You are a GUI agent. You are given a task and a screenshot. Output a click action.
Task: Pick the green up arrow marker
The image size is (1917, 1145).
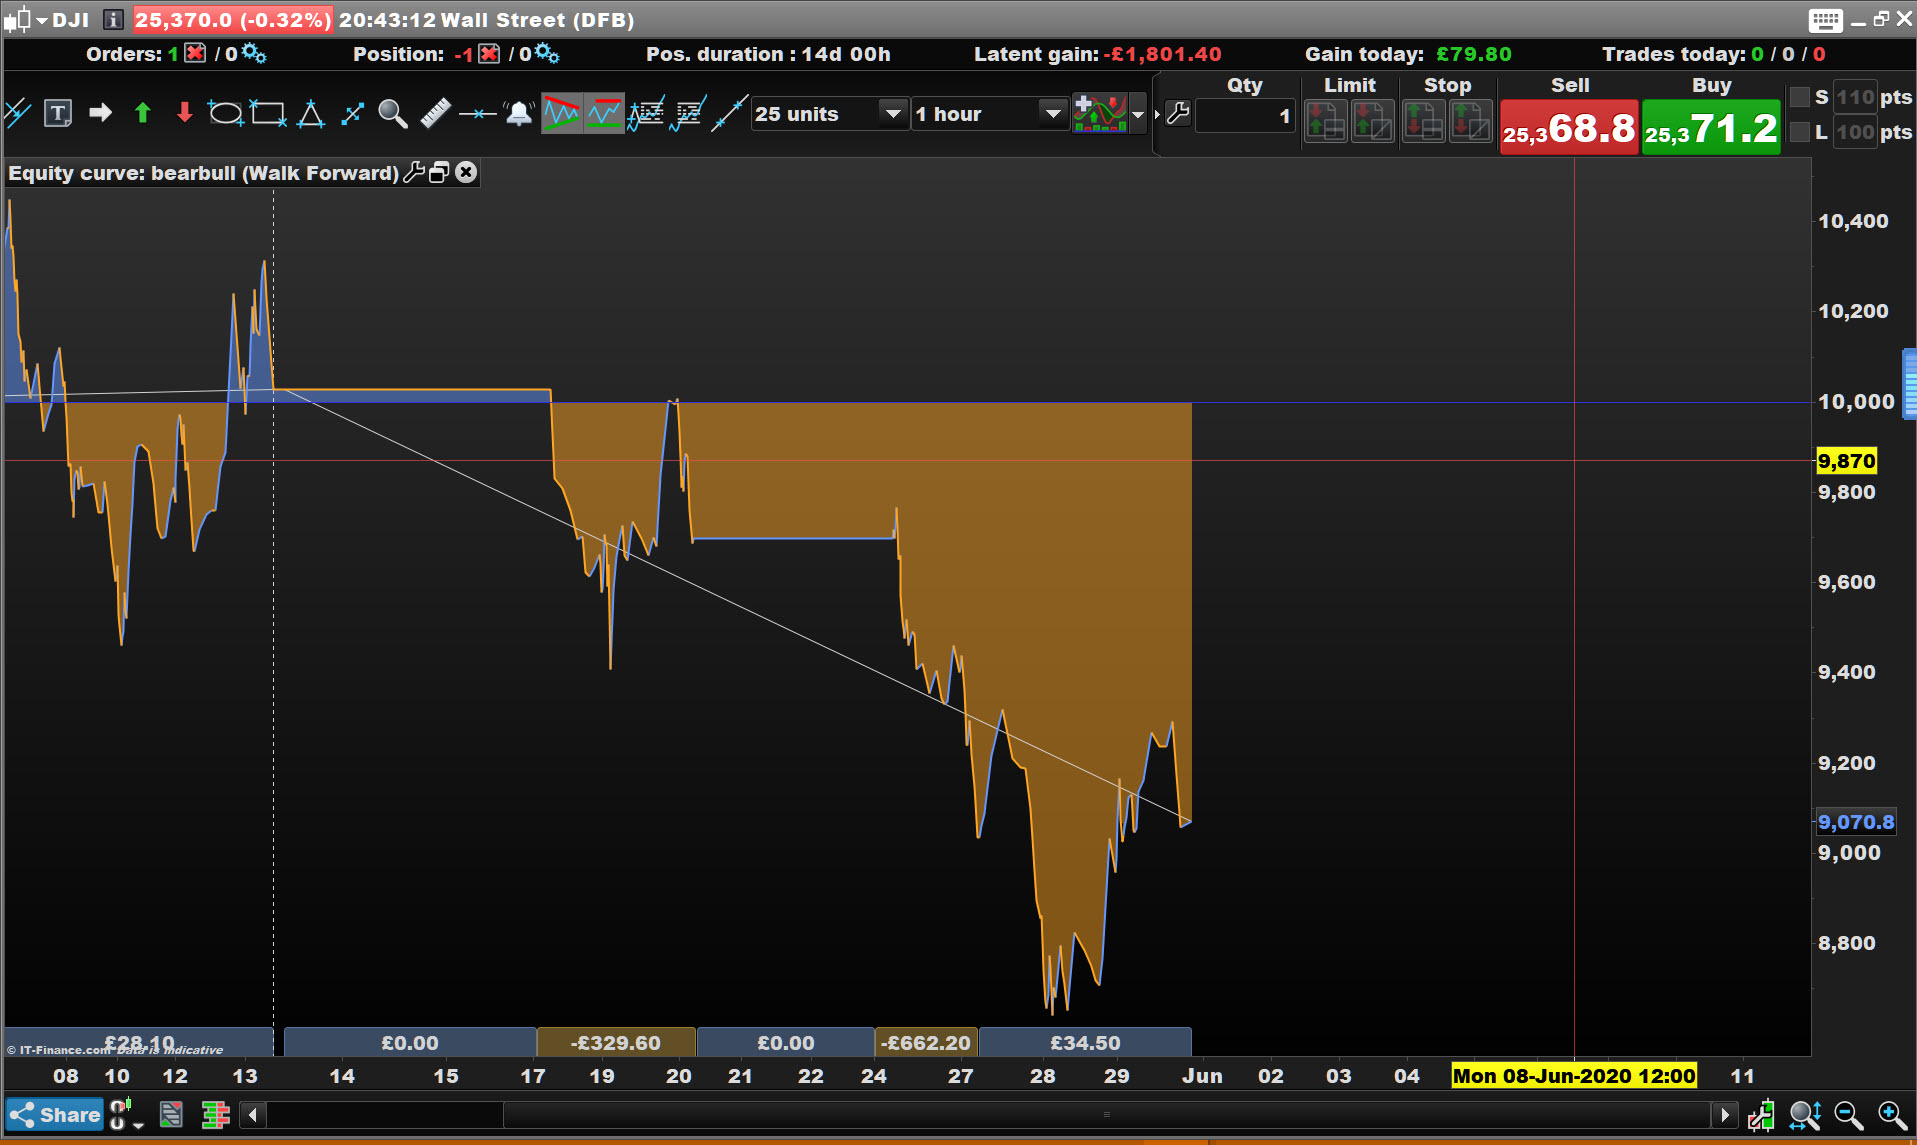coord(142,113)
